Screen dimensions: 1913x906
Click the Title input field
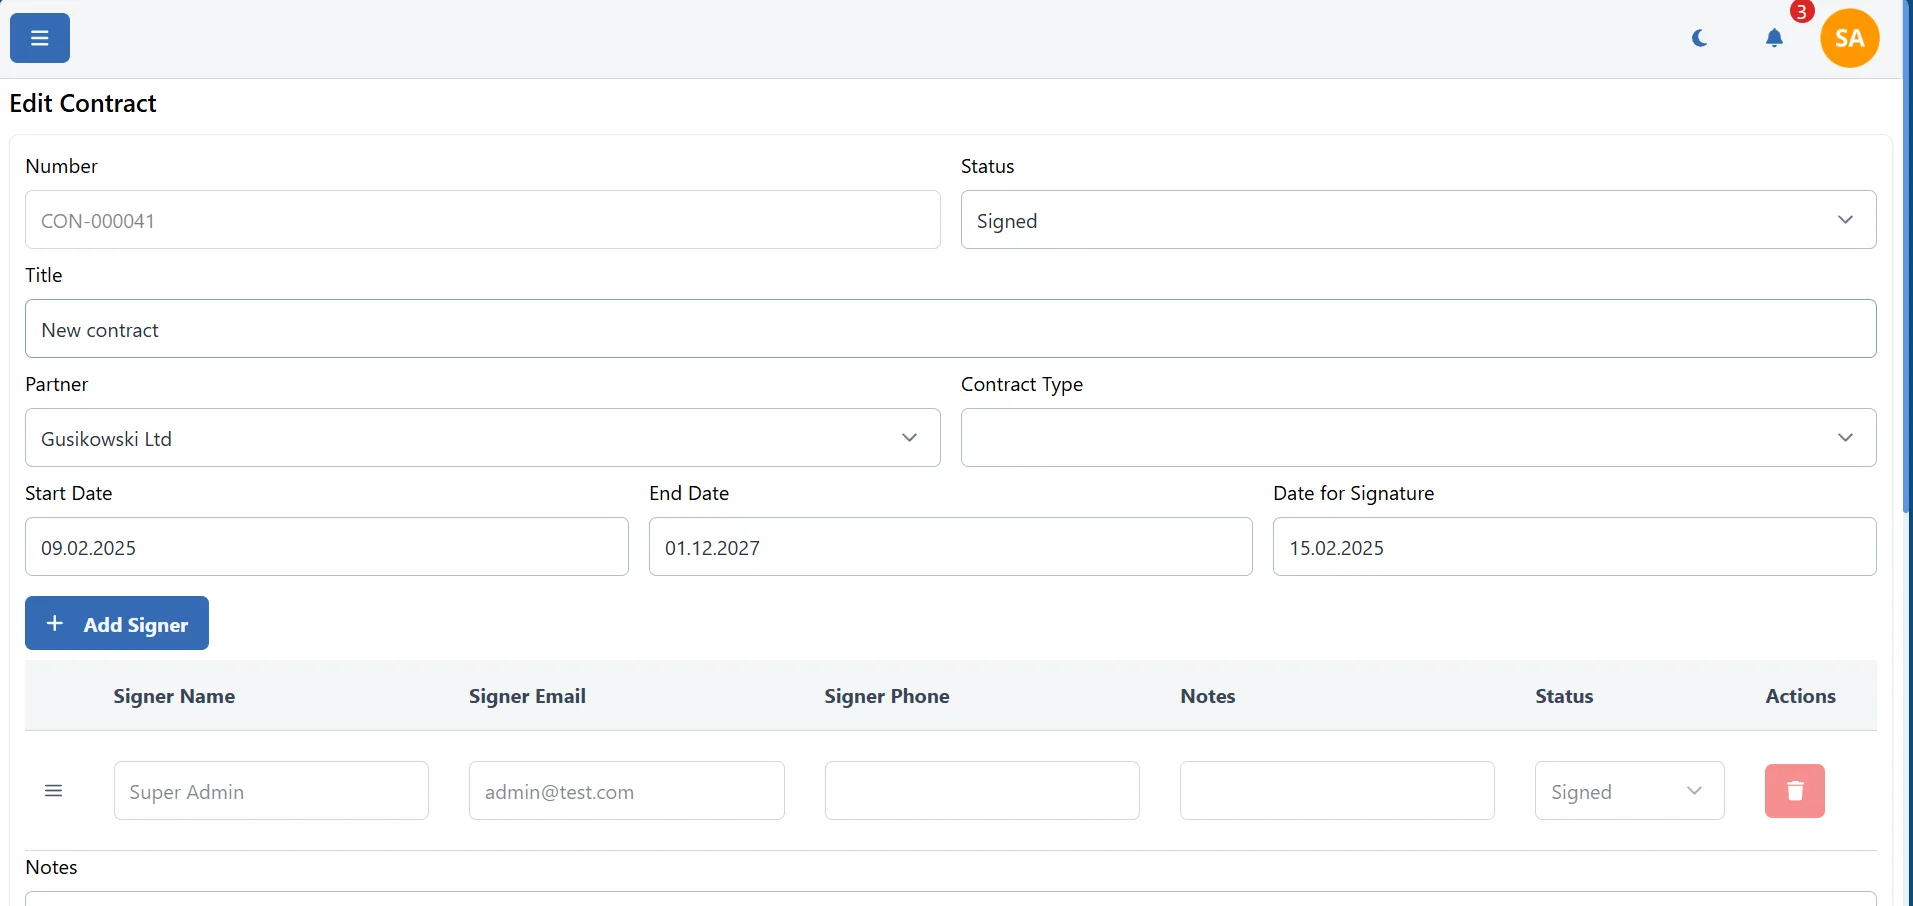click(950, 329)
